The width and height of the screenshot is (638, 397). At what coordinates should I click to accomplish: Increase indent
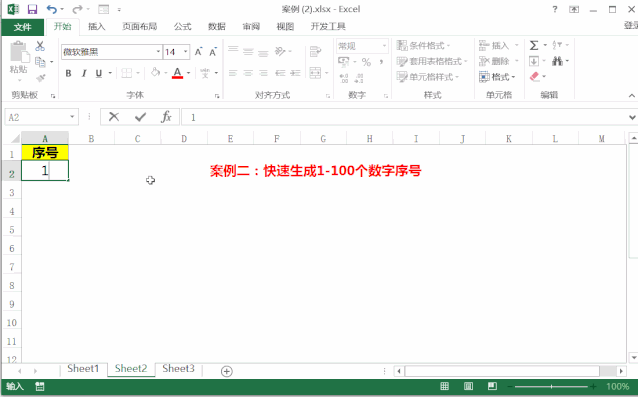click(x=295, y=73)
